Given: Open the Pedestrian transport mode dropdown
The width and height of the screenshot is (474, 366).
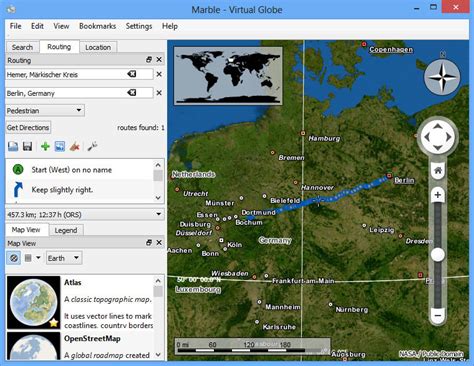Looking at the screenshot, I should (x=45, y=110).
